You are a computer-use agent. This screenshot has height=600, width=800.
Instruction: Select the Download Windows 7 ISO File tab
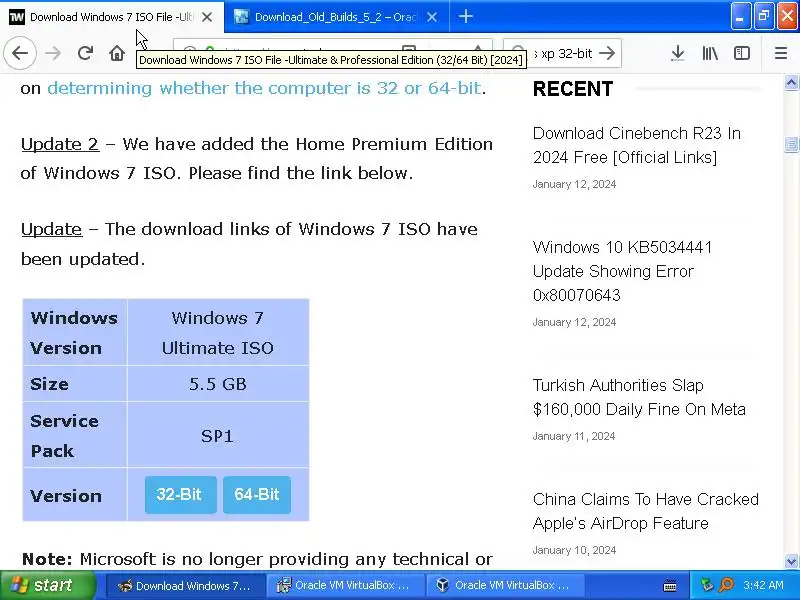(112, 17)
